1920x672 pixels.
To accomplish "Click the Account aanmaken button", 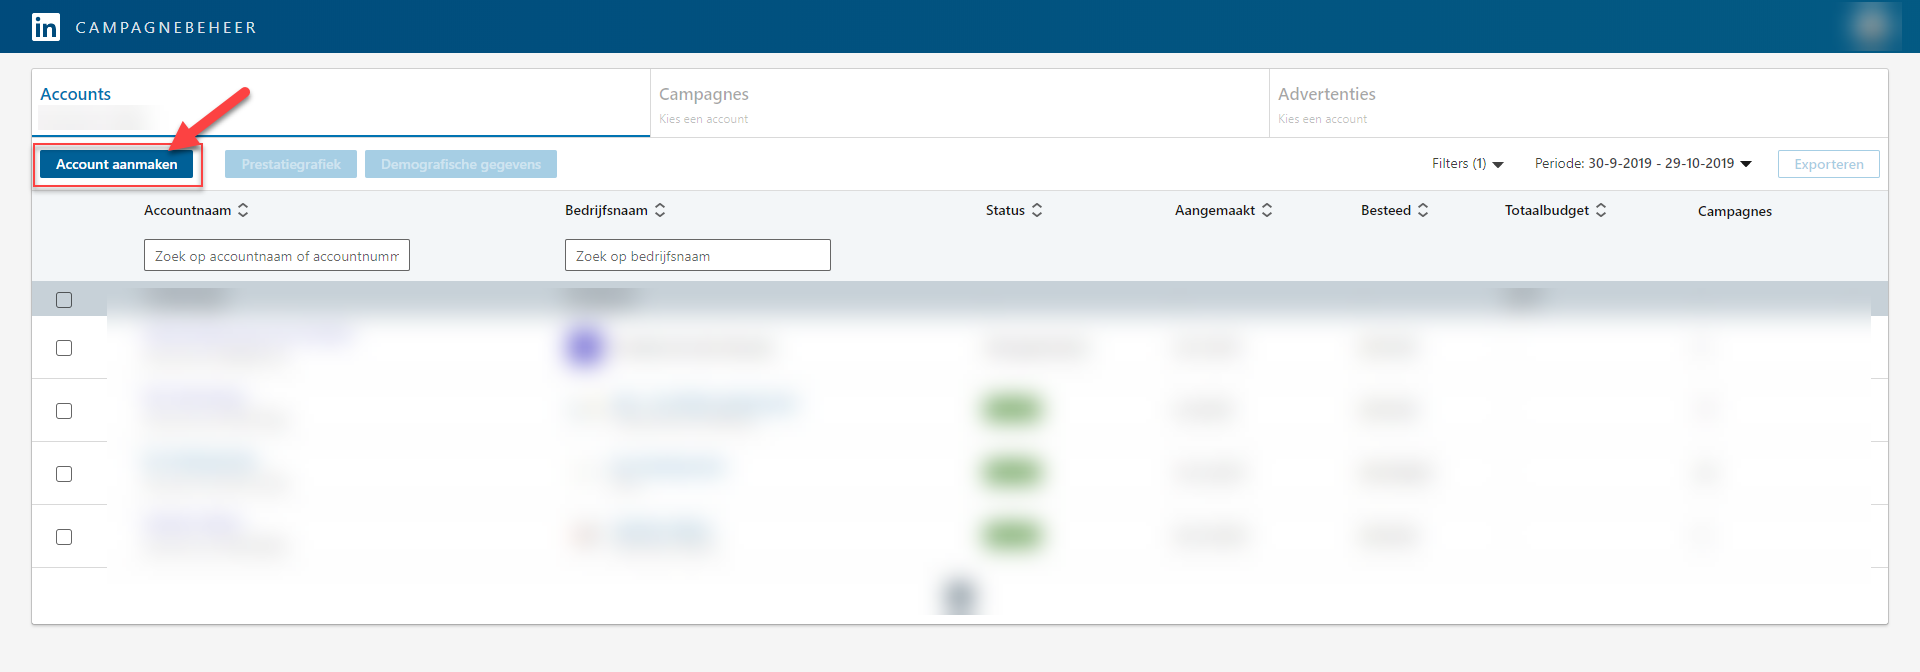I will pyautogui.click(x=117, y=164).
